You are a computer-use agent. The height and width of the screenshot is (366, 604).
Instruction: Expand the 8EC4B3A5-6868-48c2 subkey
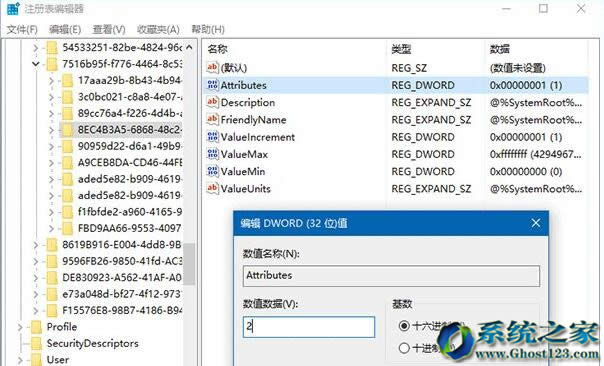click(x=51, y=130)
